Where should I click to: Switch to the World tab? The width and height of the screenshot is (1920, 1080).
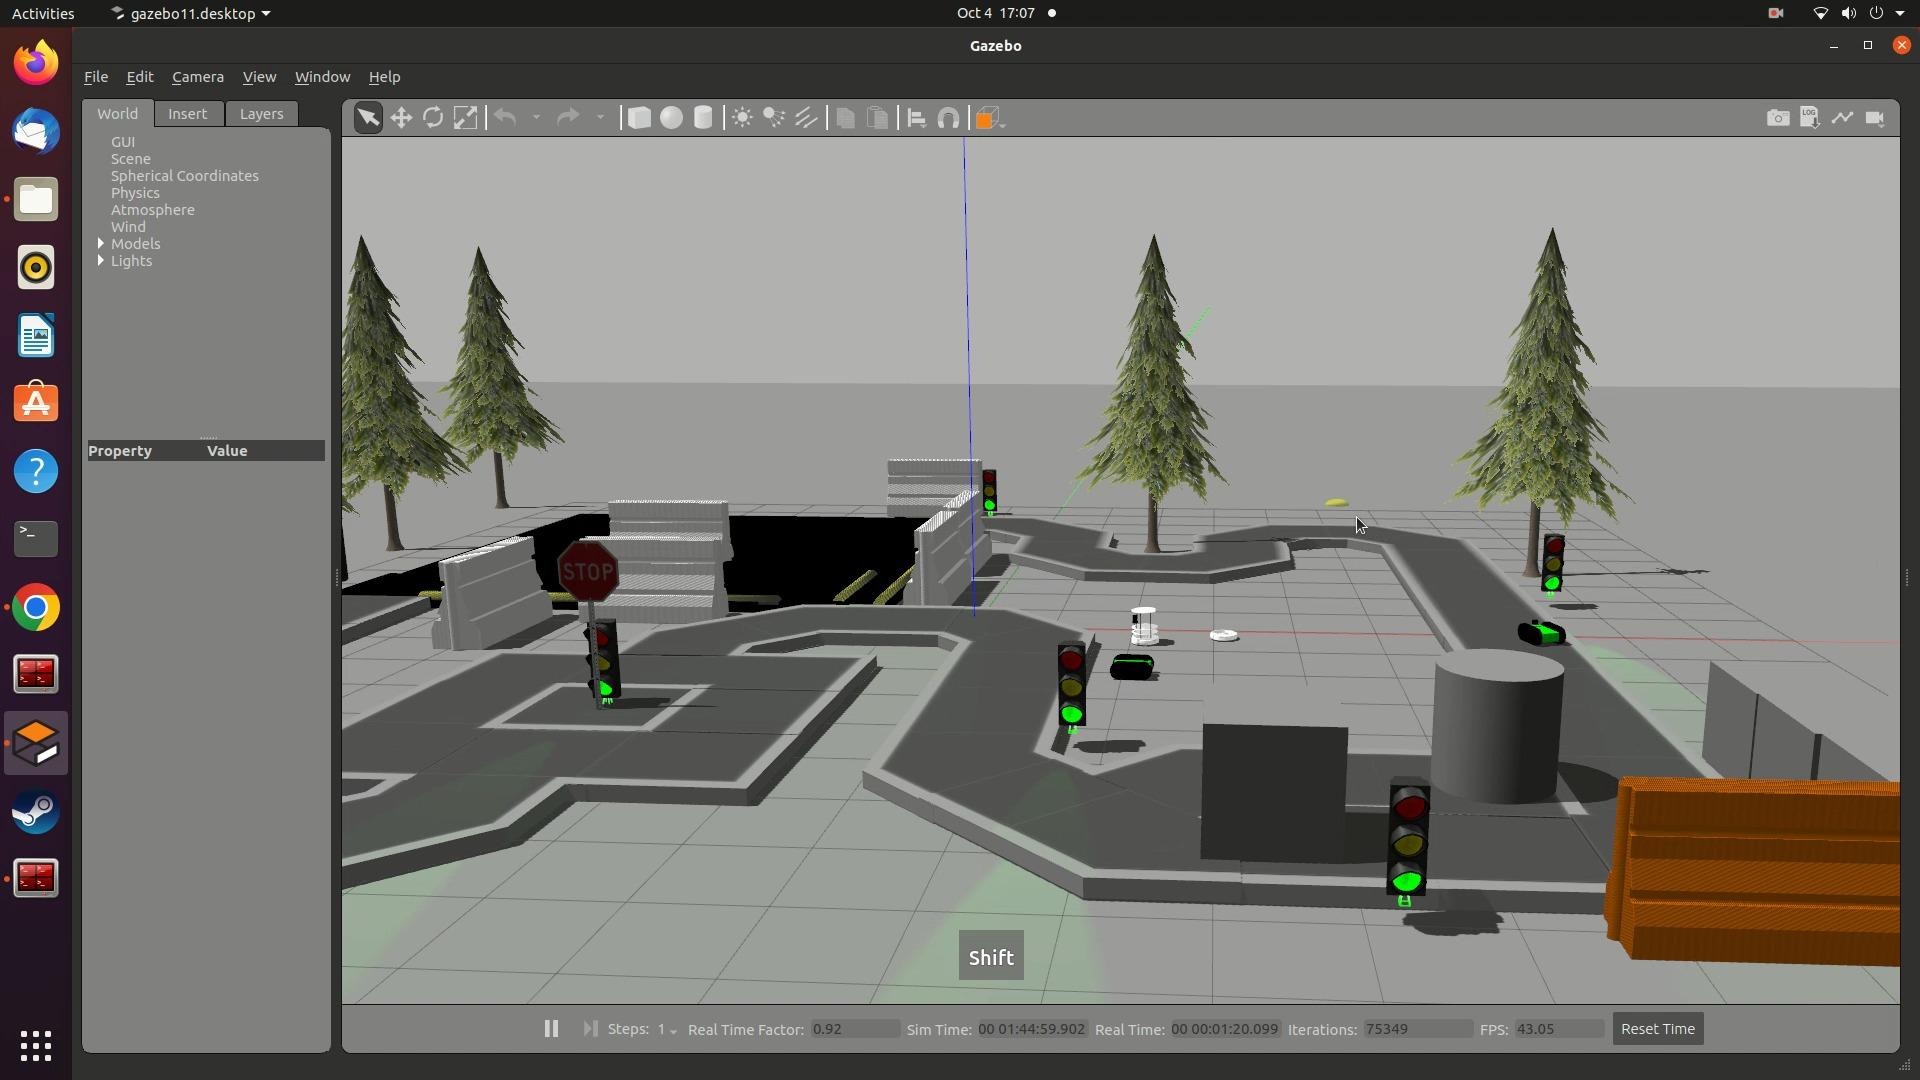tap(118, 114)
